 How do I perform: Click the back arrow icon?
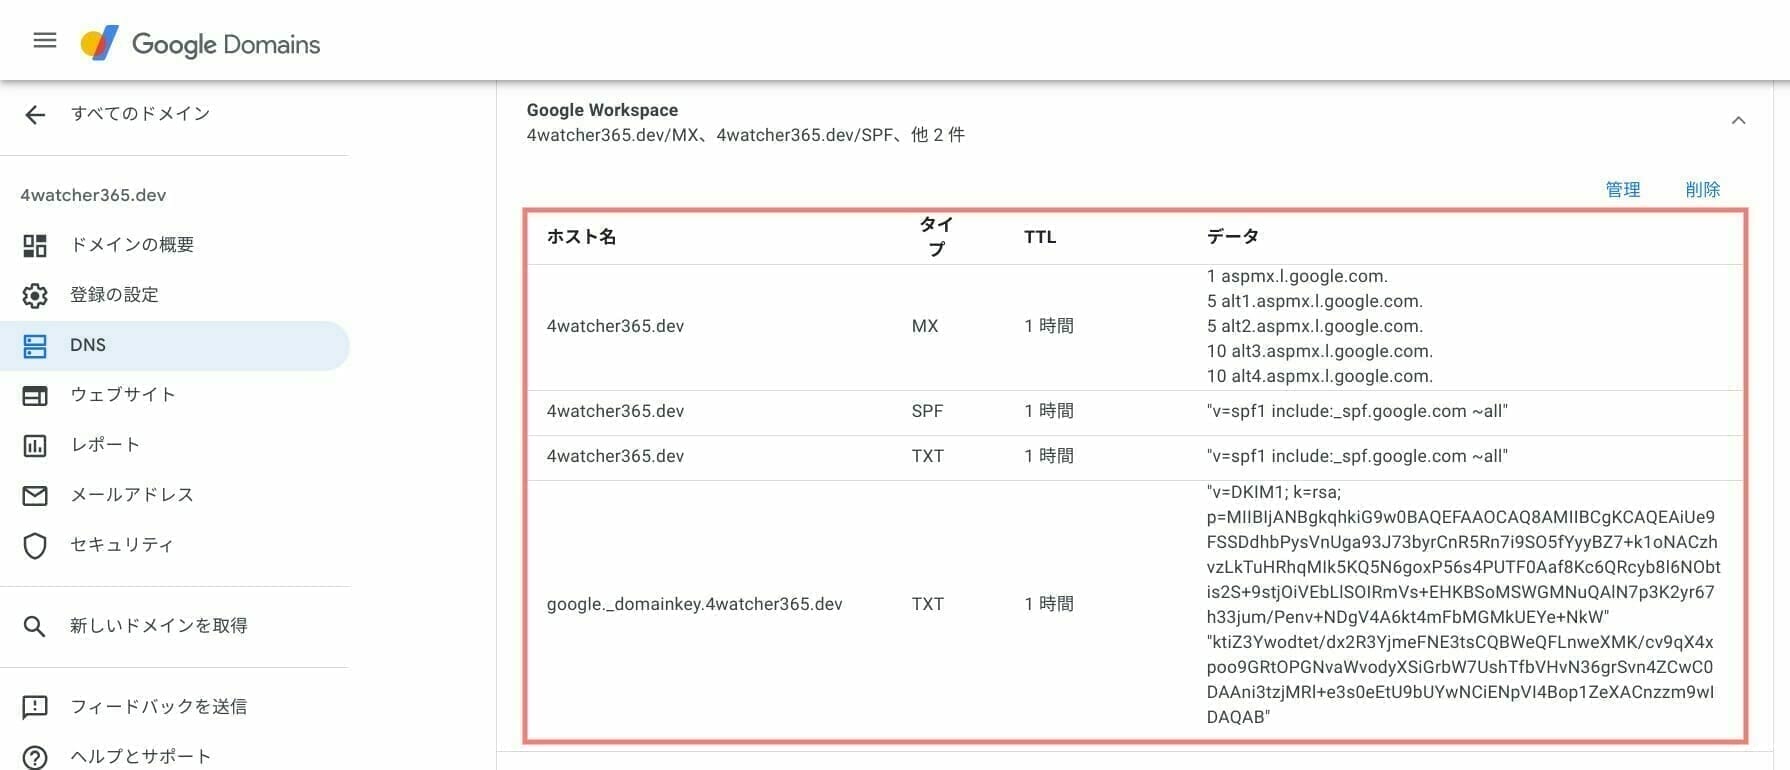(x=35, y=115)
